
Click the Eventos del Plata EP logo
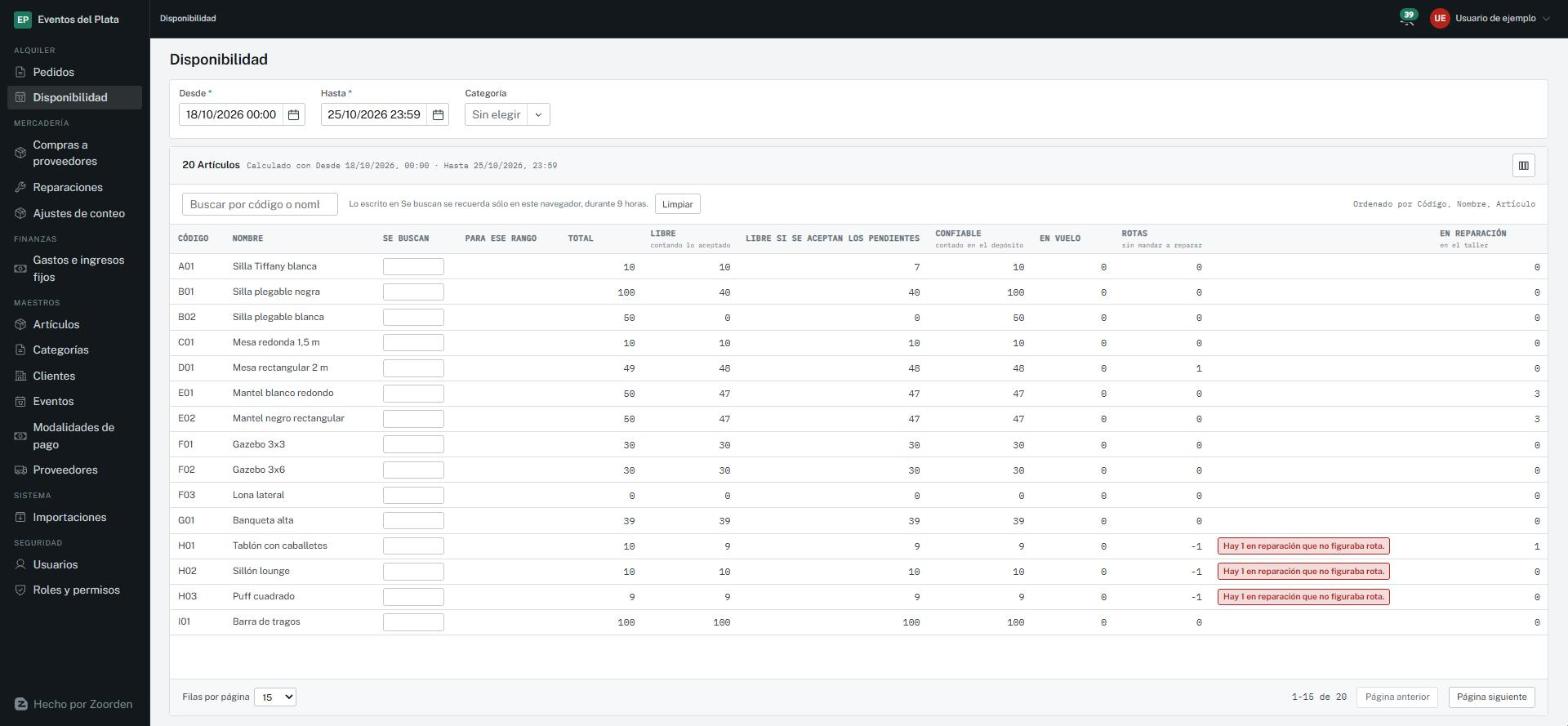point(22,19)
